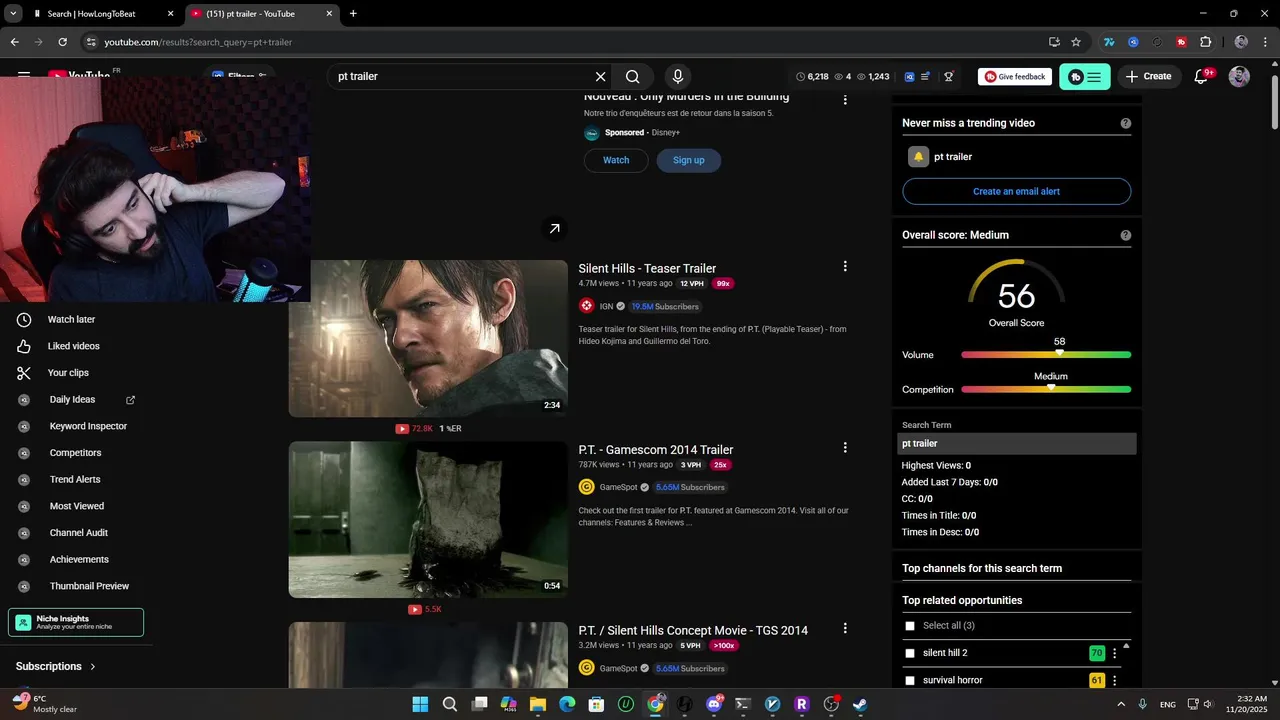Screen dimensions: 1280x720
Task: Open the external-link arrow above Silent Hills video
Action: pyautogui.click(x=554, y=229)
